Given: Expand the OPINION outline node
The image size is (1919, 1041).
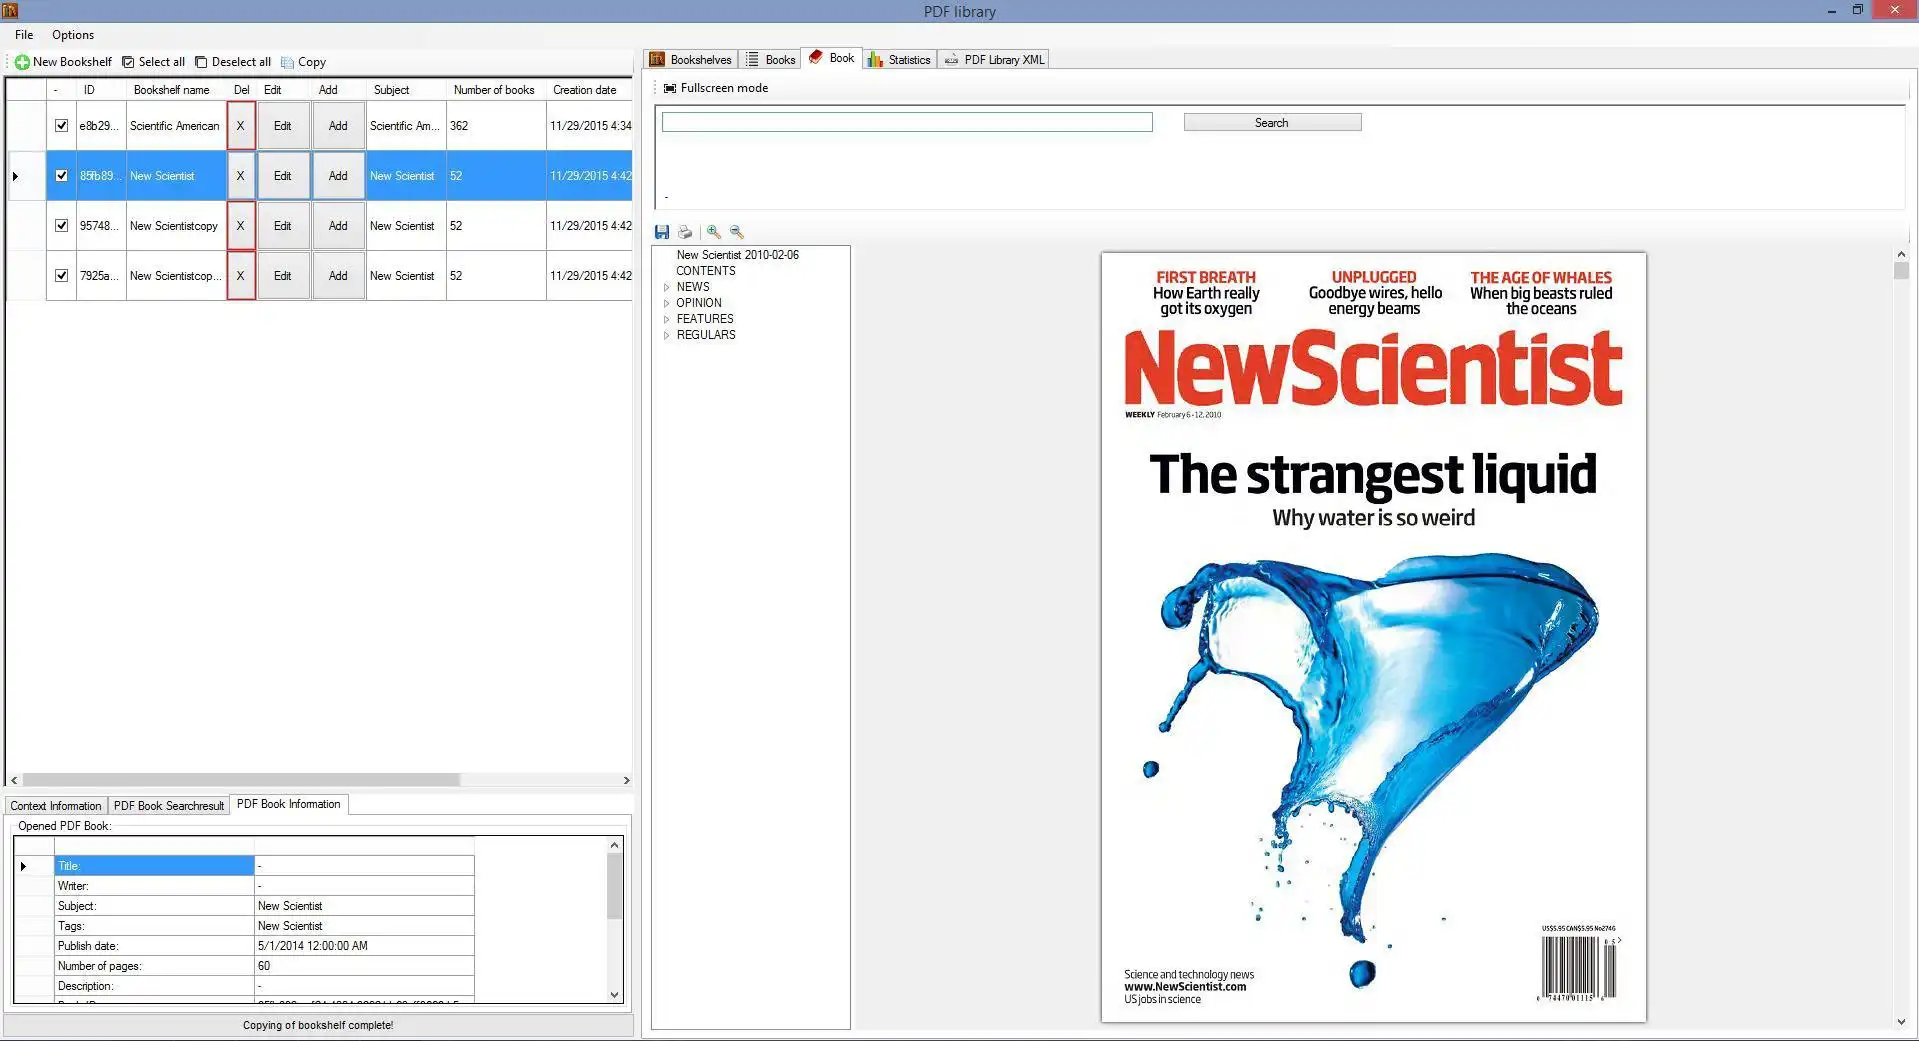Looking at the screenshot, I should (667, 303).
